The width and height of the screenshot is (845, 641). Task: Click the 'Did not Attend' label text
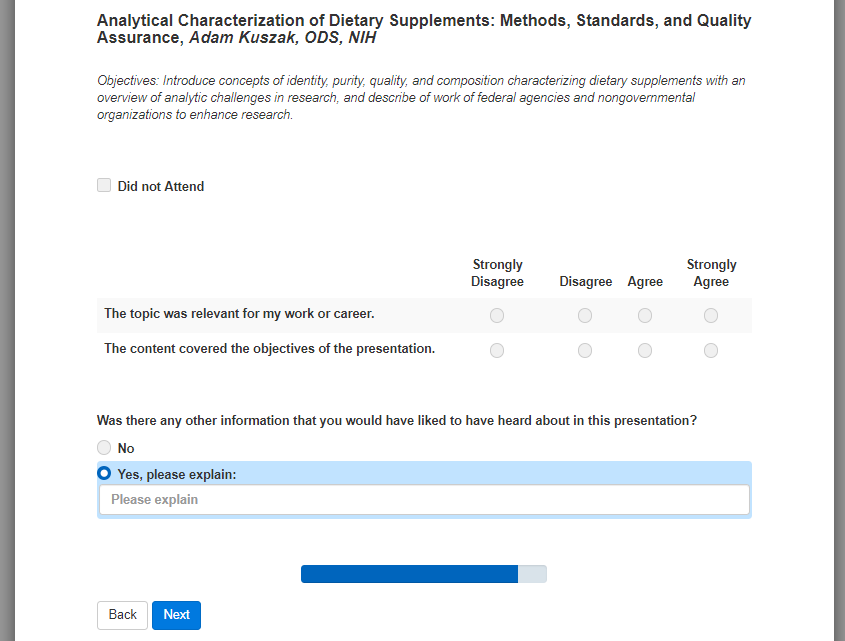click(161, 186)
